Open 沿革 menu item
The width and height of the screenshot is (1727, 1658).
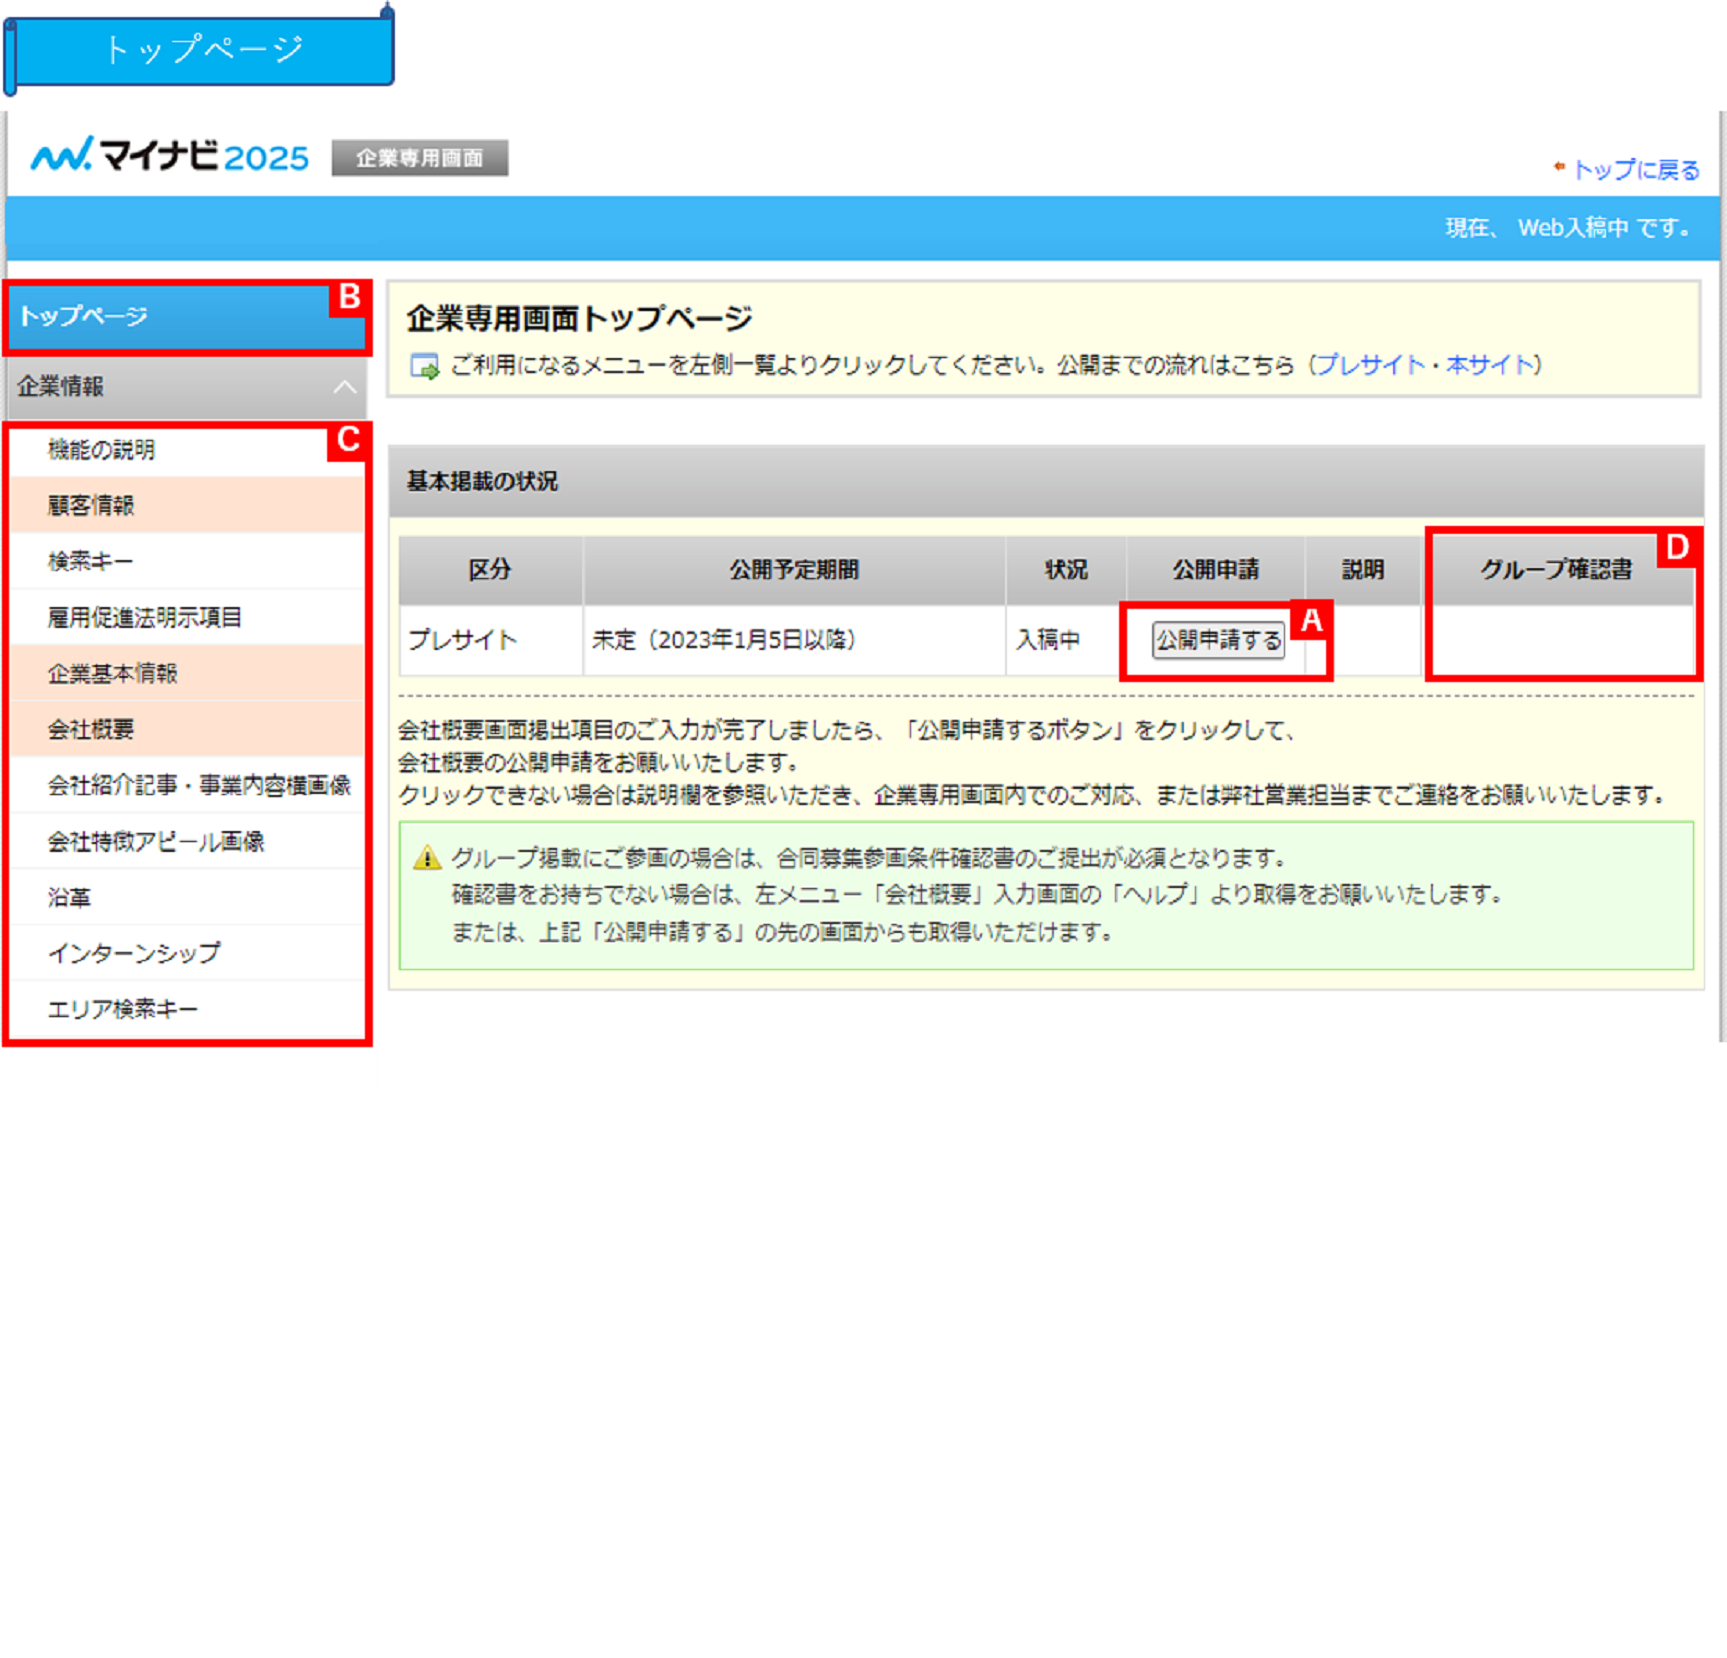click(187, 898)
